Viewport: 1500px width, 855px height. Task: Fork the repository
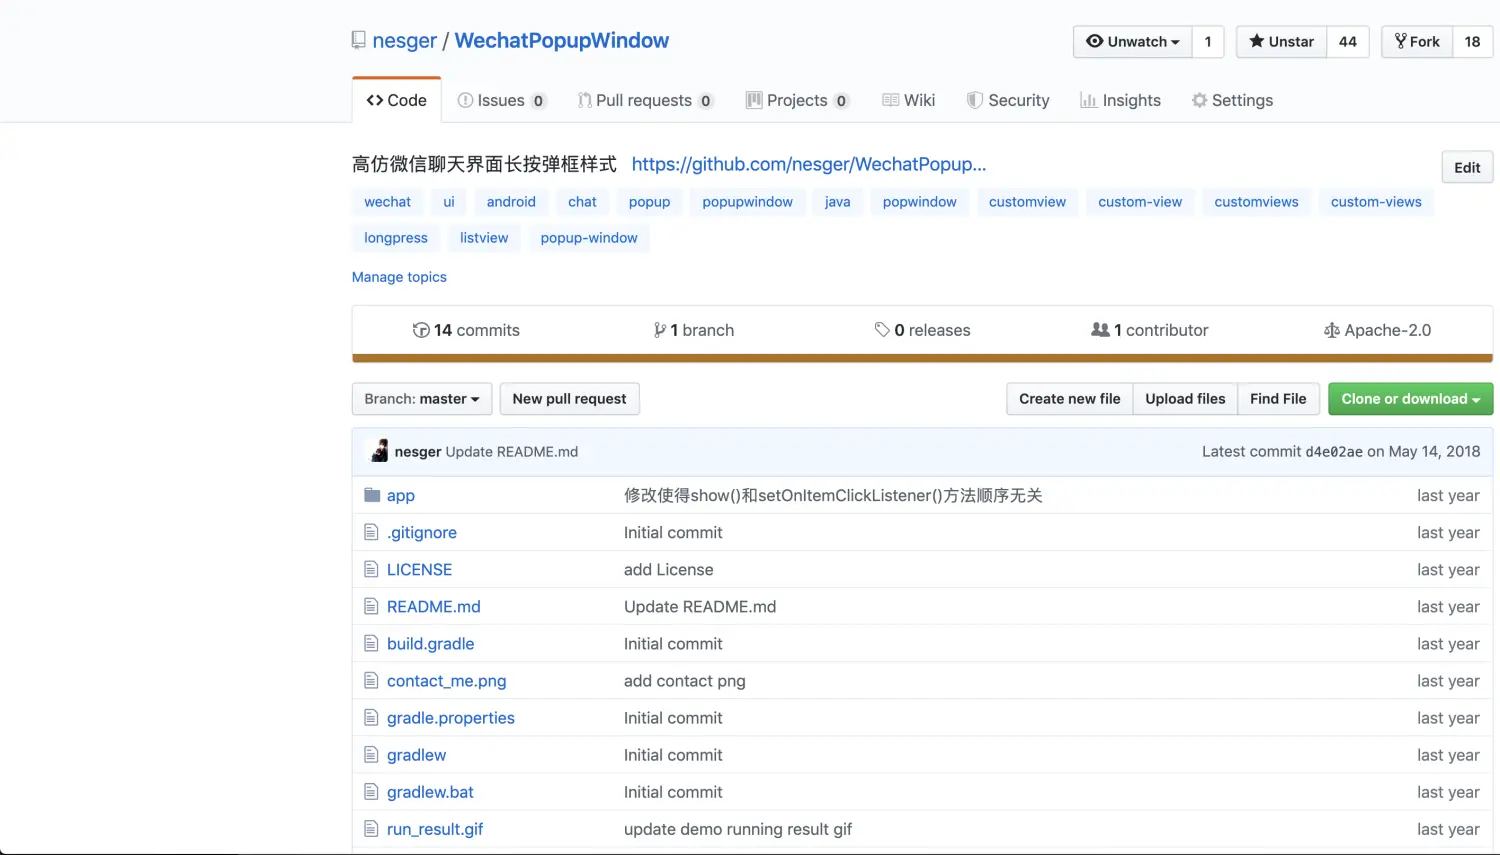1417,41
